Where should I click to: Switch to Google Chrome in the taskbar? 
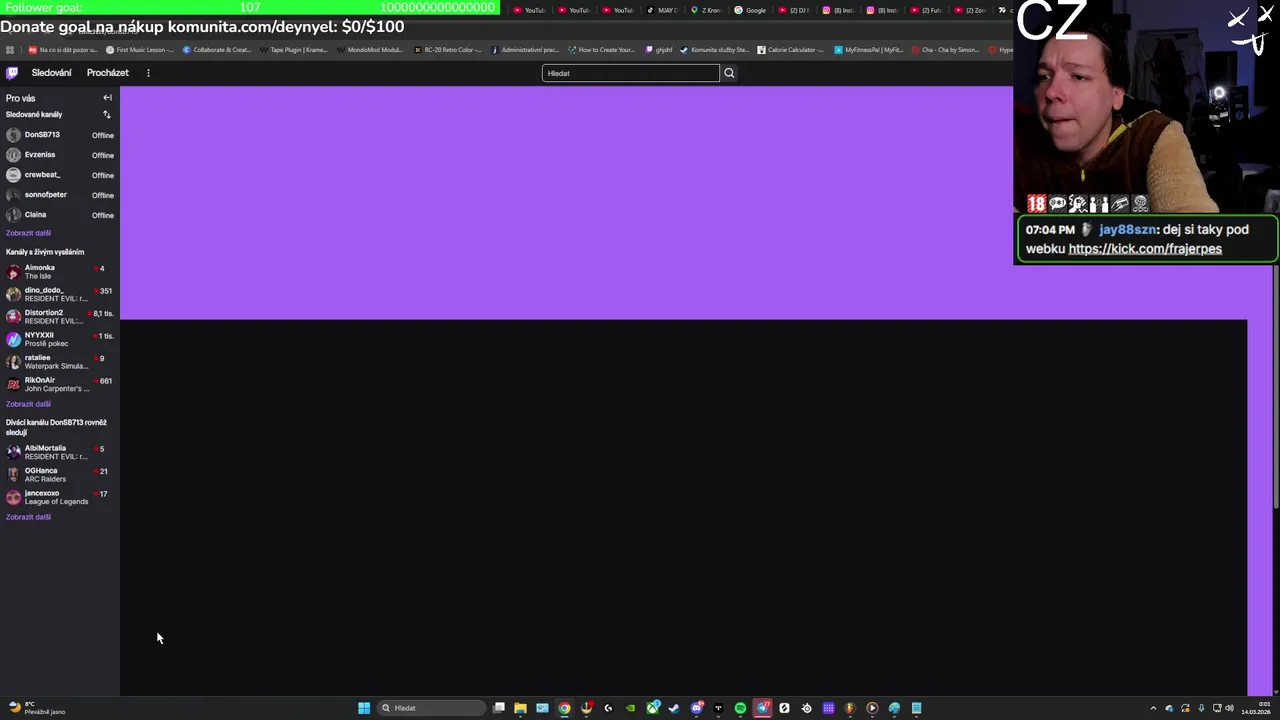564,708
